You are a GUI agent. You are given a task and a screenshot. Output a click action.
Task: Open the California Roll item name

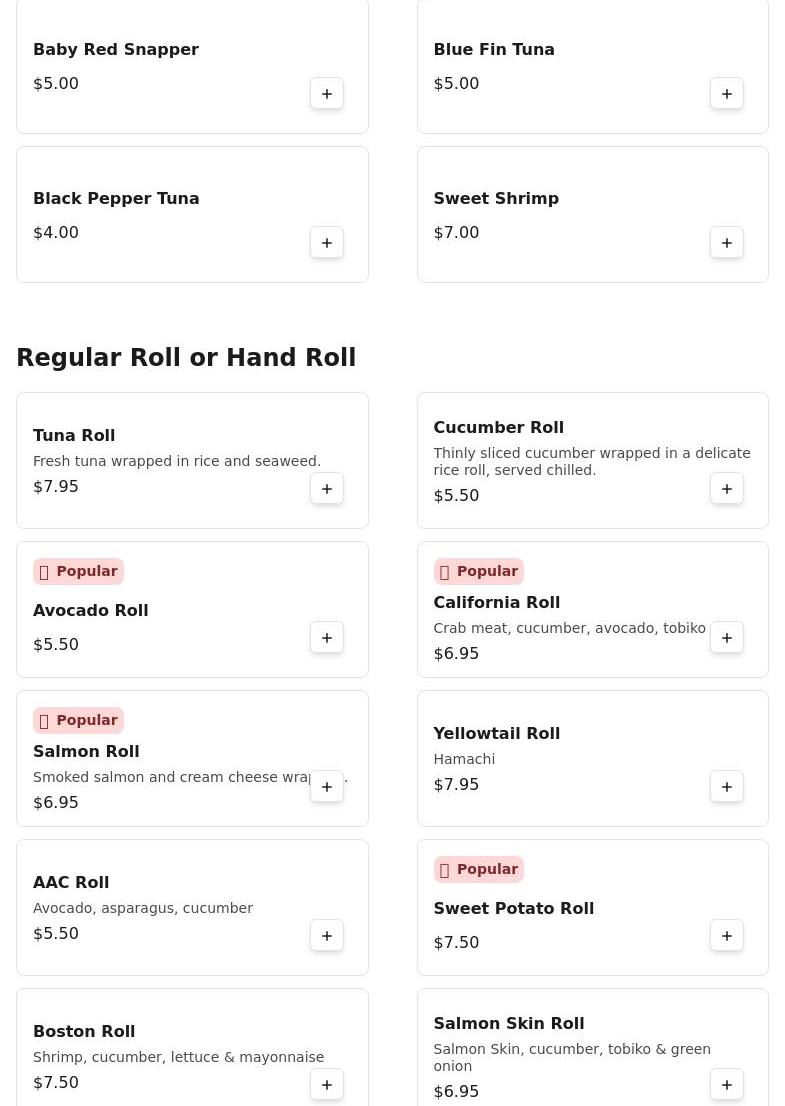click(496, 603)
